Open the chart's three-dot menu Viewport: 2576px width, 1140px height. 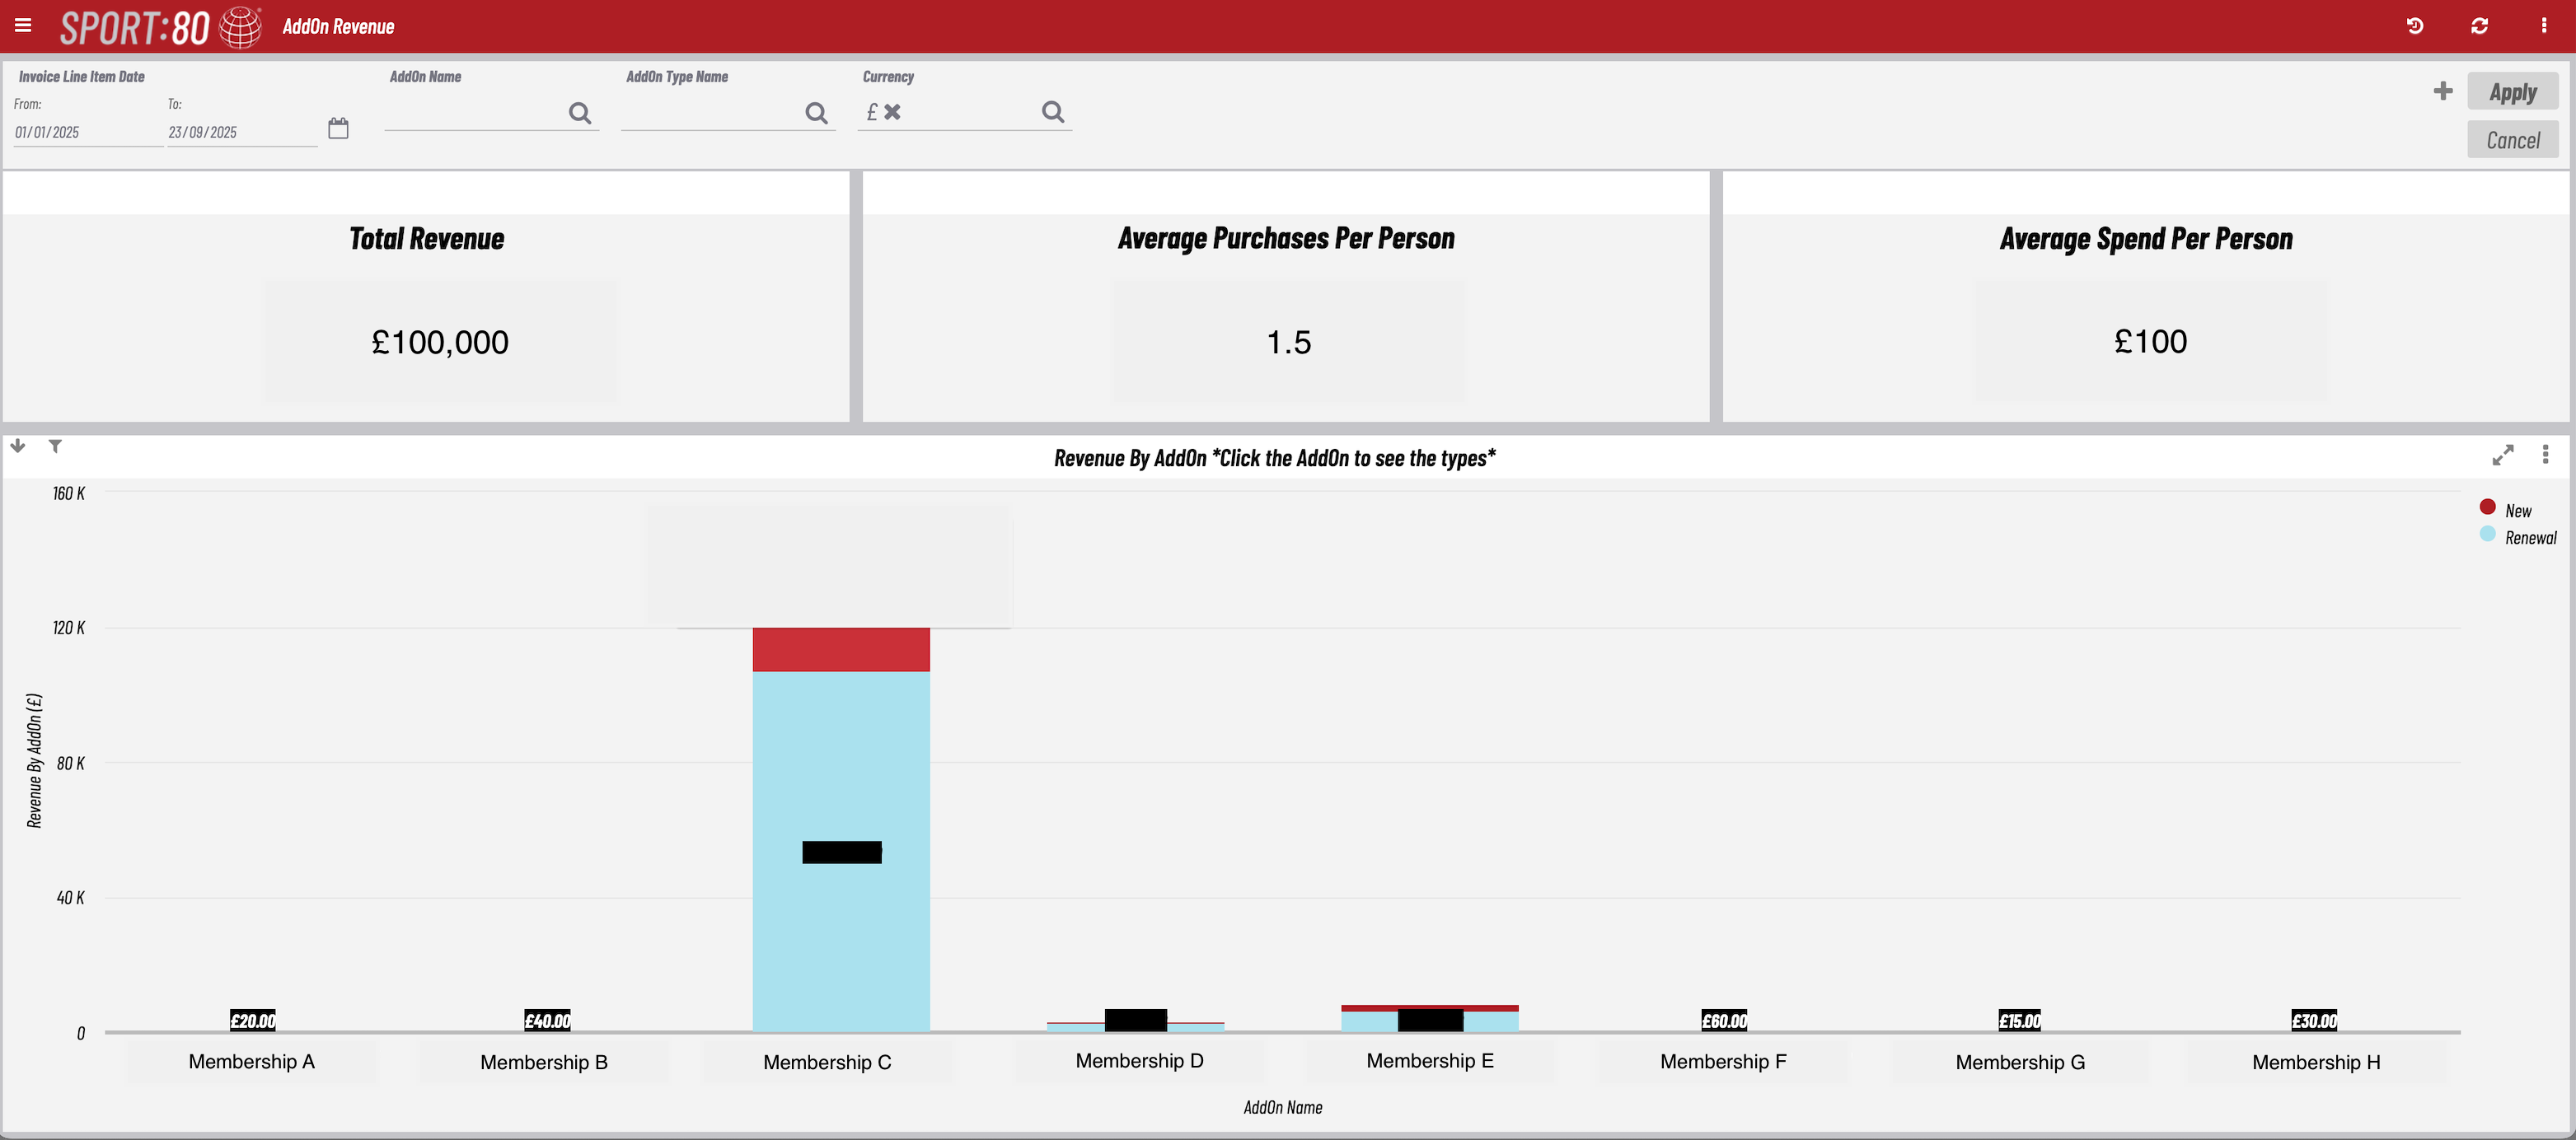coord(2545,455)
